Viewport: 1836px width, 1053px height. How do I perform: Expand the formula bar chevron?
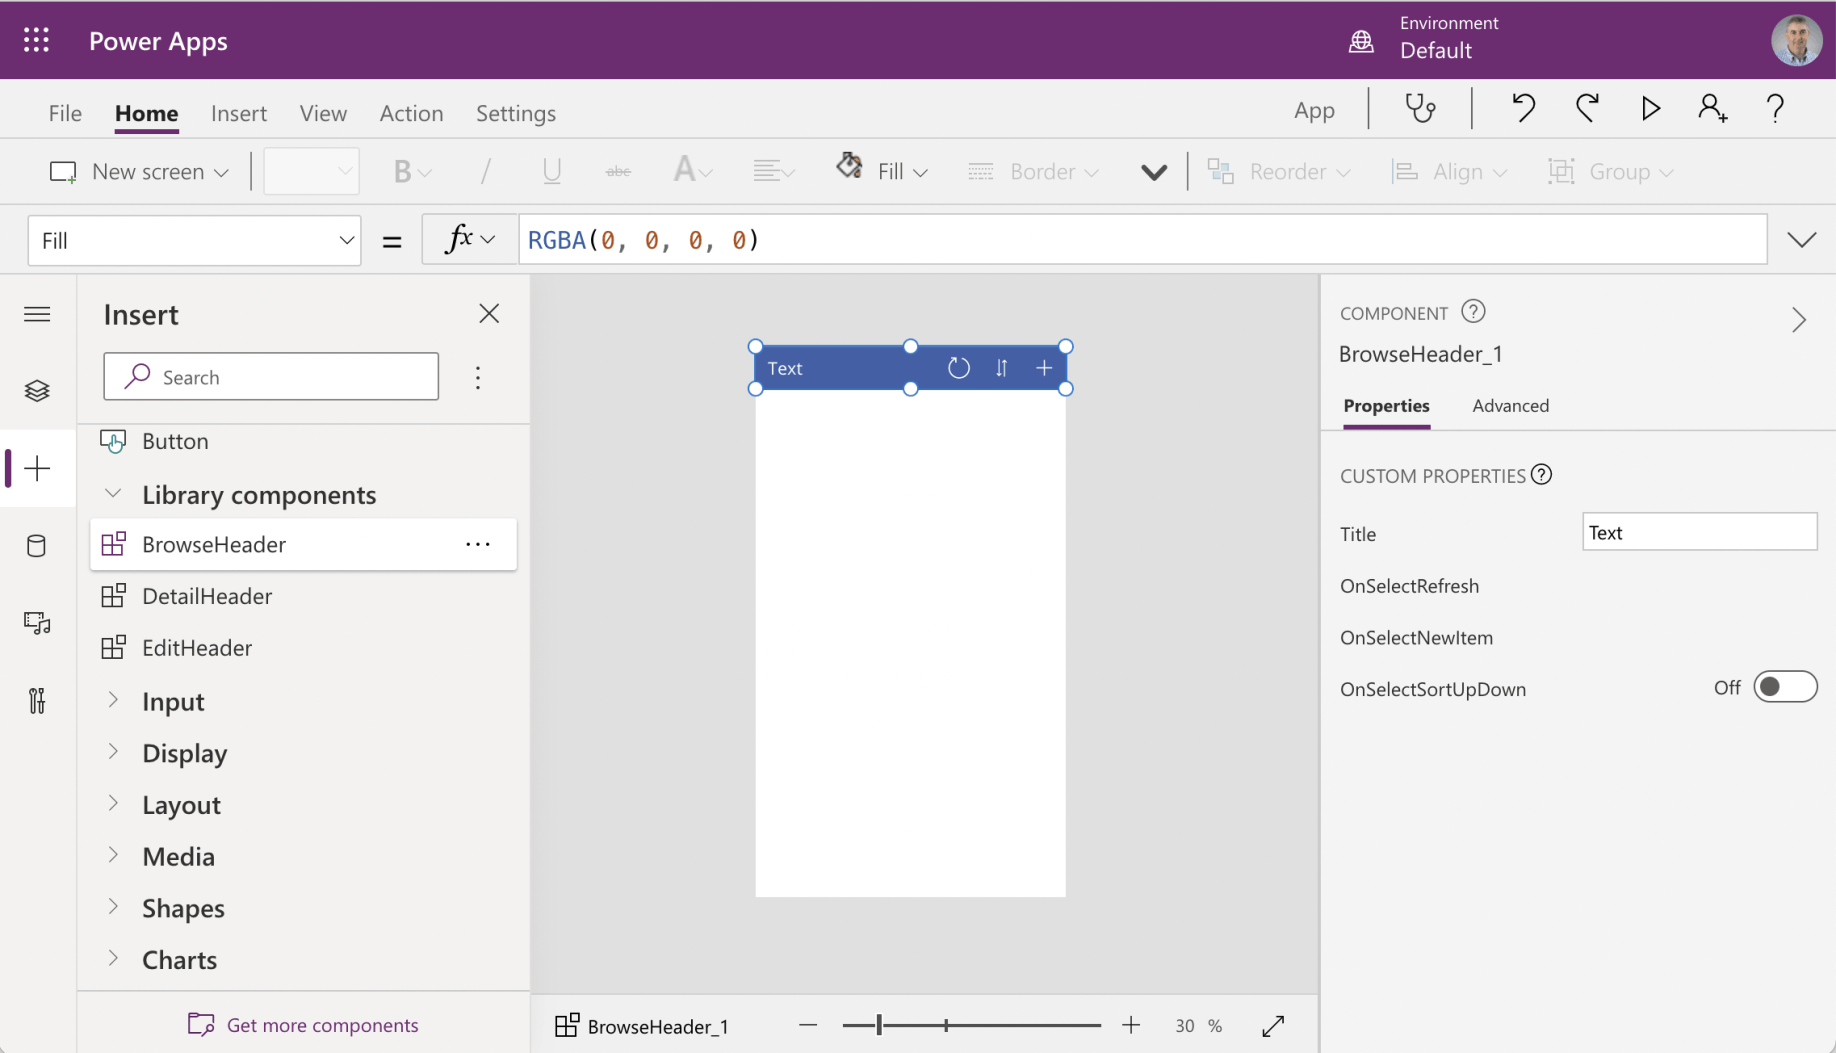[1801, 240]
